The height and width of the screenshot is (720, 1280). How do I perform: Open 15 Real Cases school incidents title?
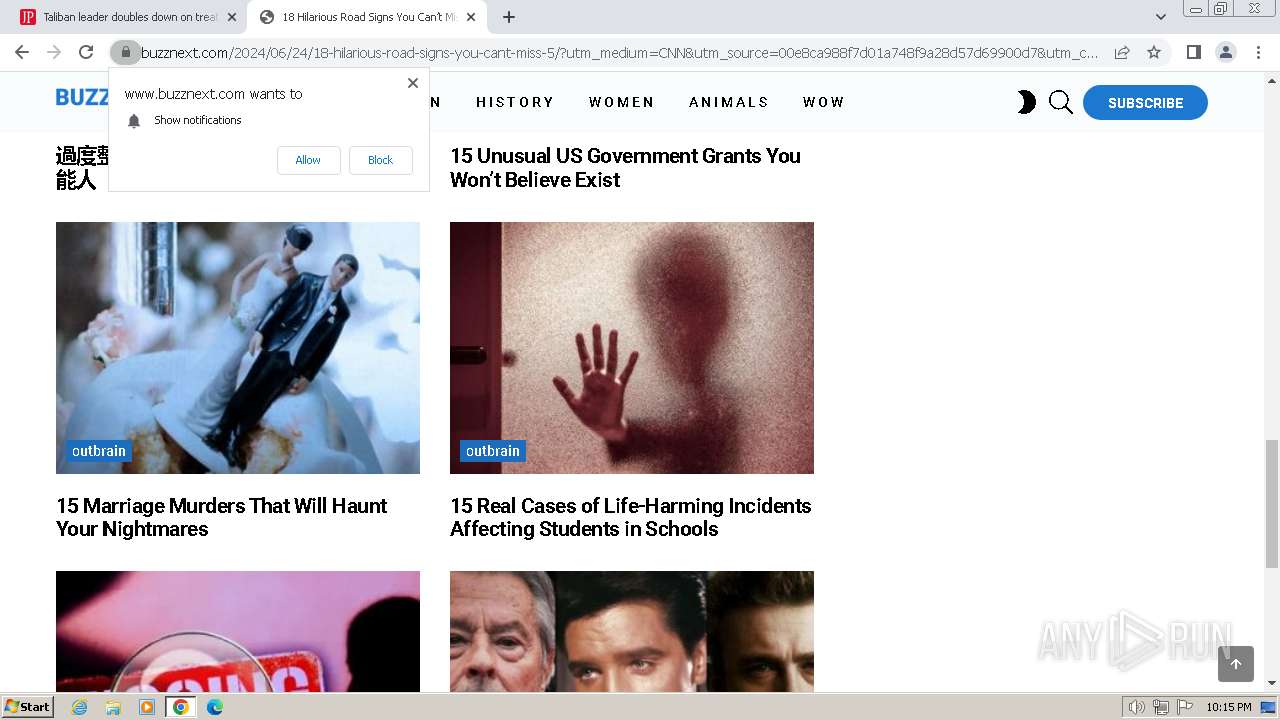pos(631,517)
